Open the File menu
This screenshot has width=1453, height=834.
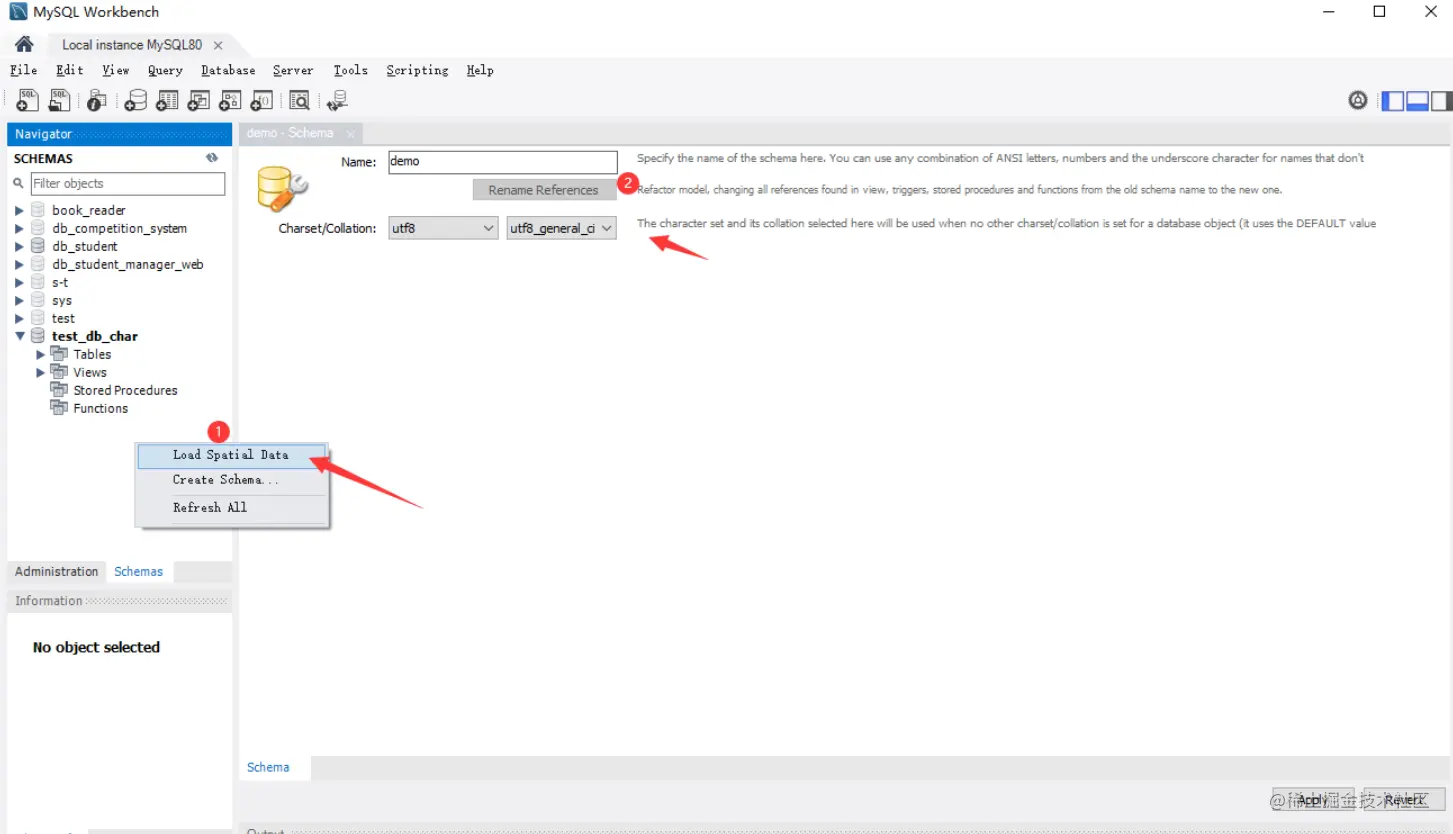point(23,70)
